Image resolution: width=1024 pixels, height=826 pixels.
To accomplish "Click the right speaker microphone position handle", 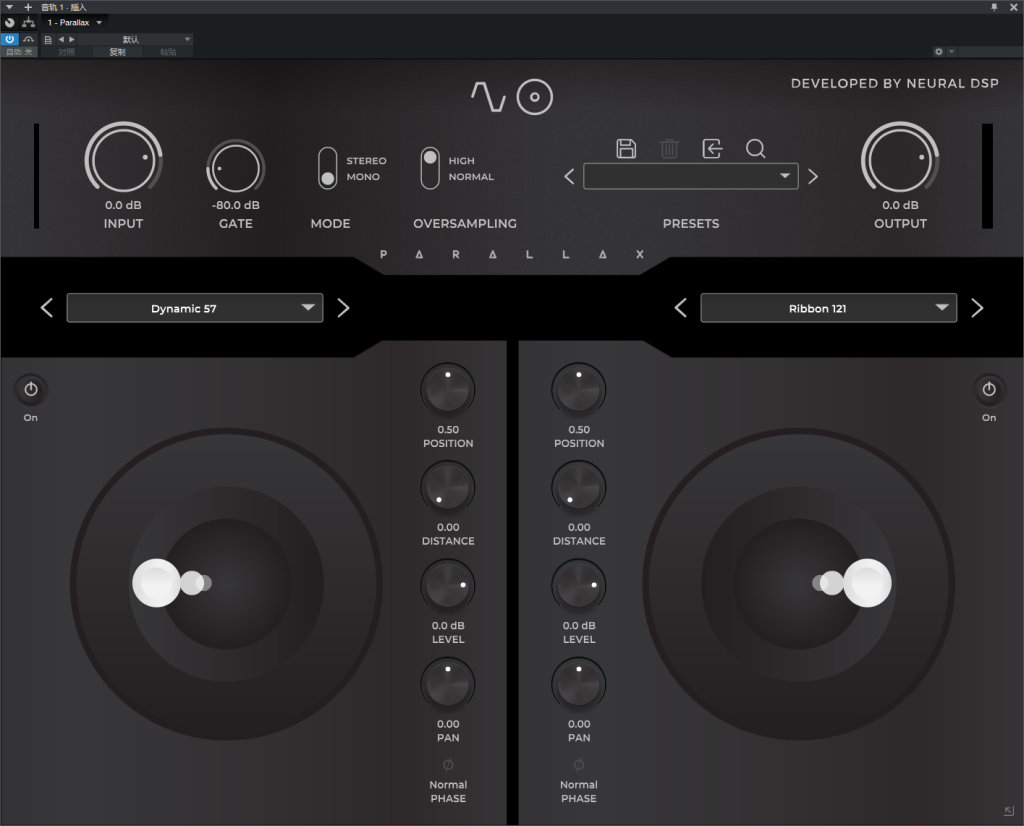I will click(867, 582).
